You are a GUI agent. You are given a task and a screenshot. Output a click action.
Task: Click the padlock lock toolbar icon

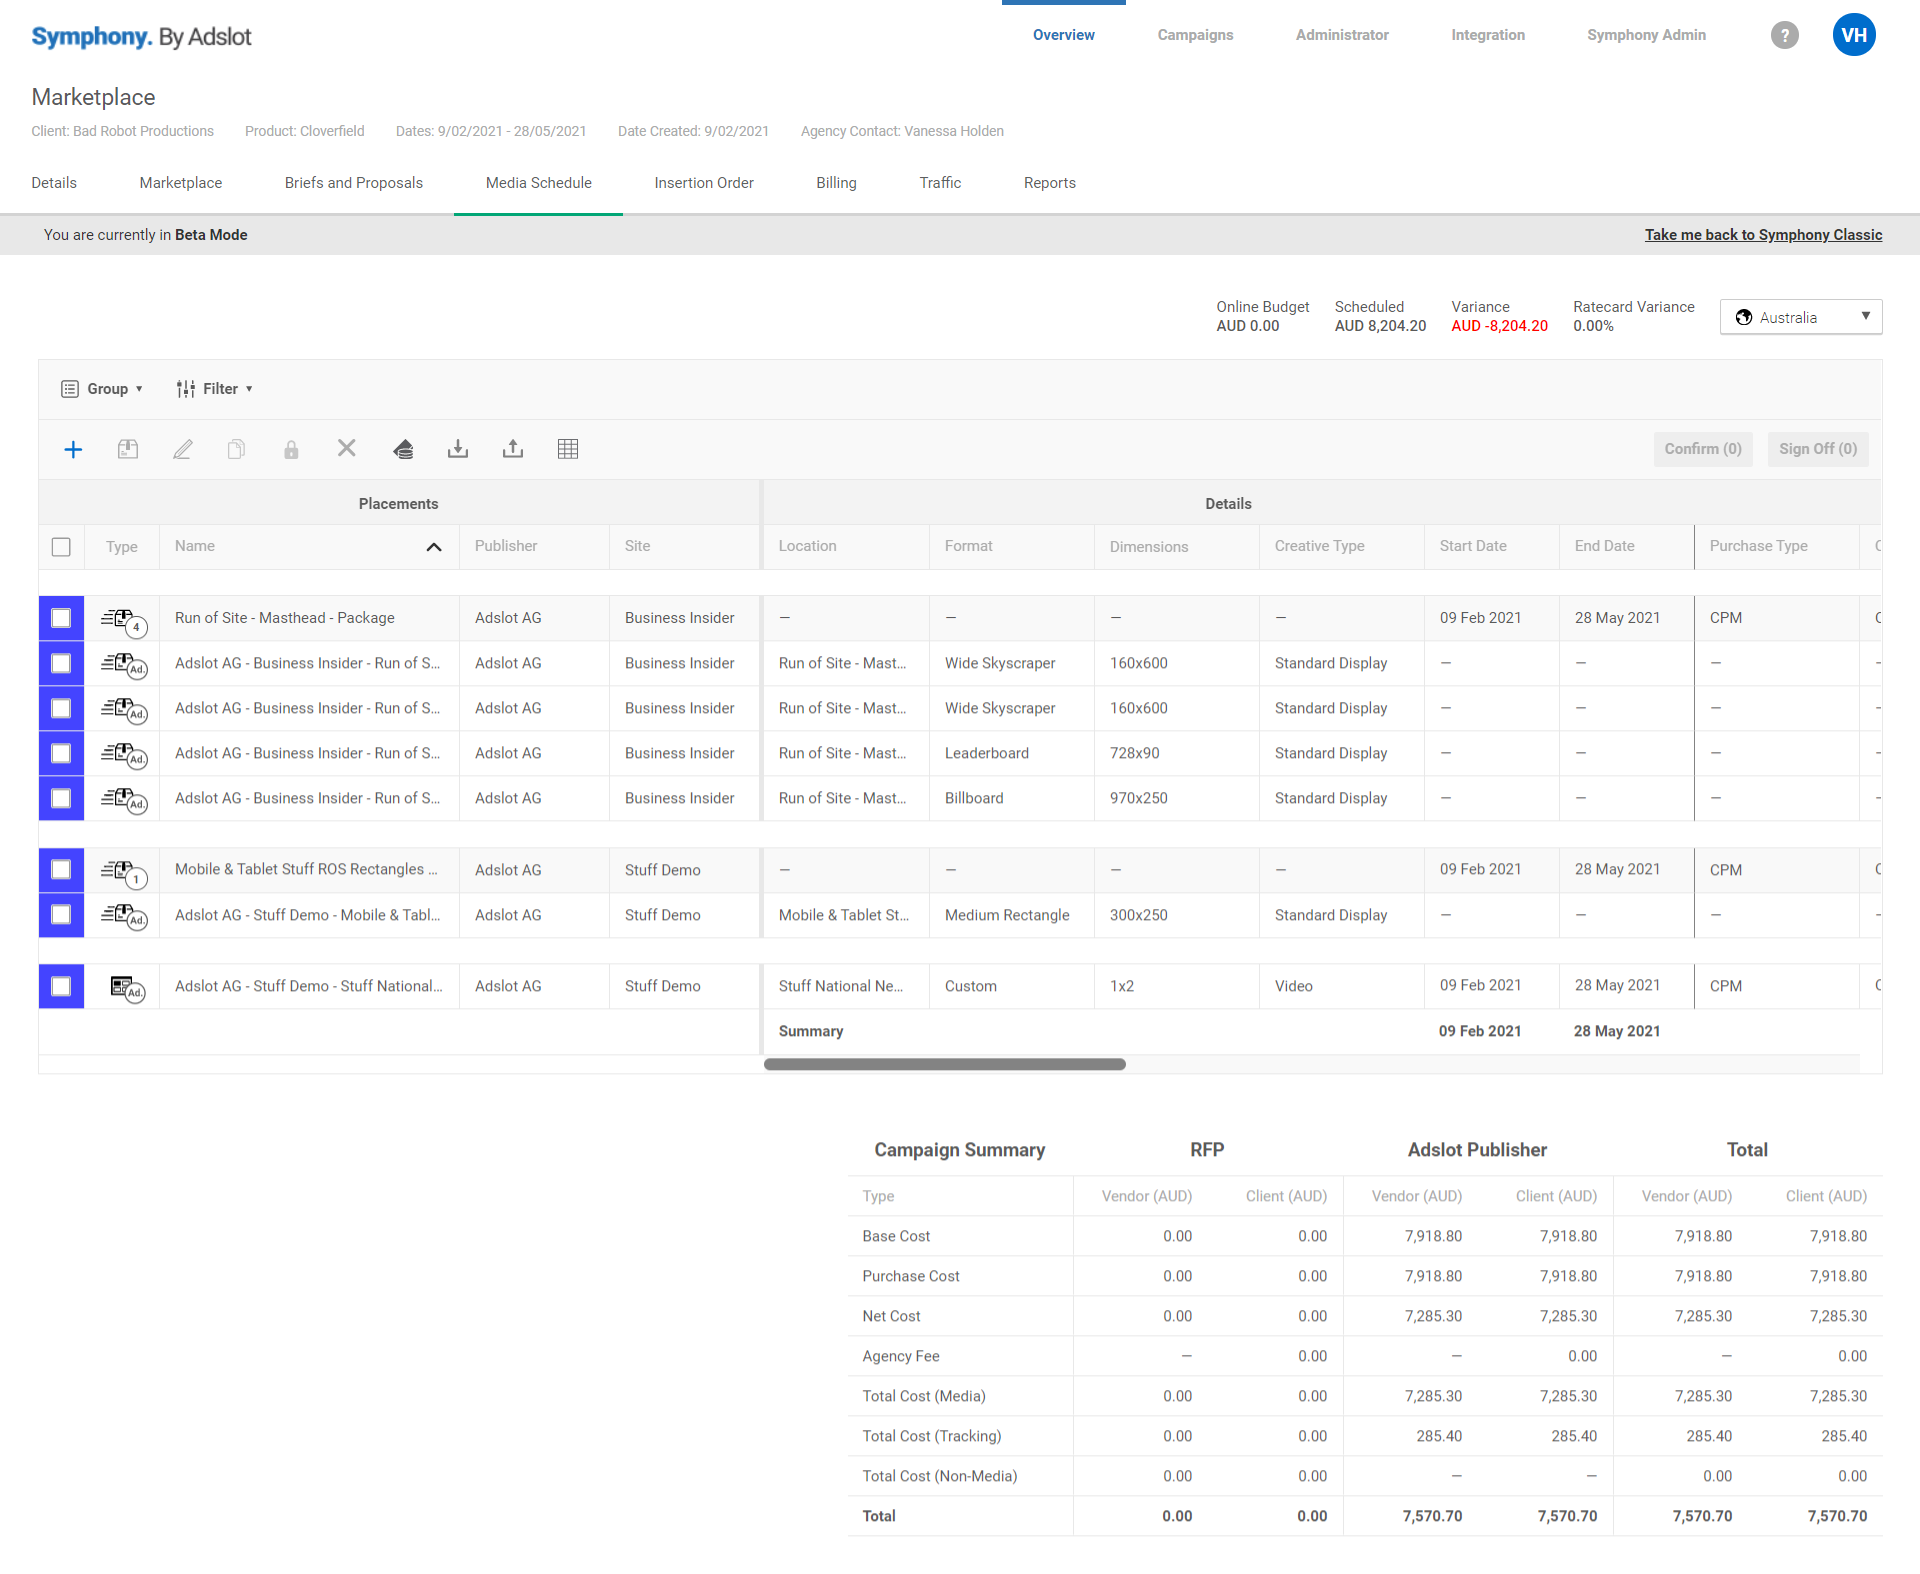[291, 449]
